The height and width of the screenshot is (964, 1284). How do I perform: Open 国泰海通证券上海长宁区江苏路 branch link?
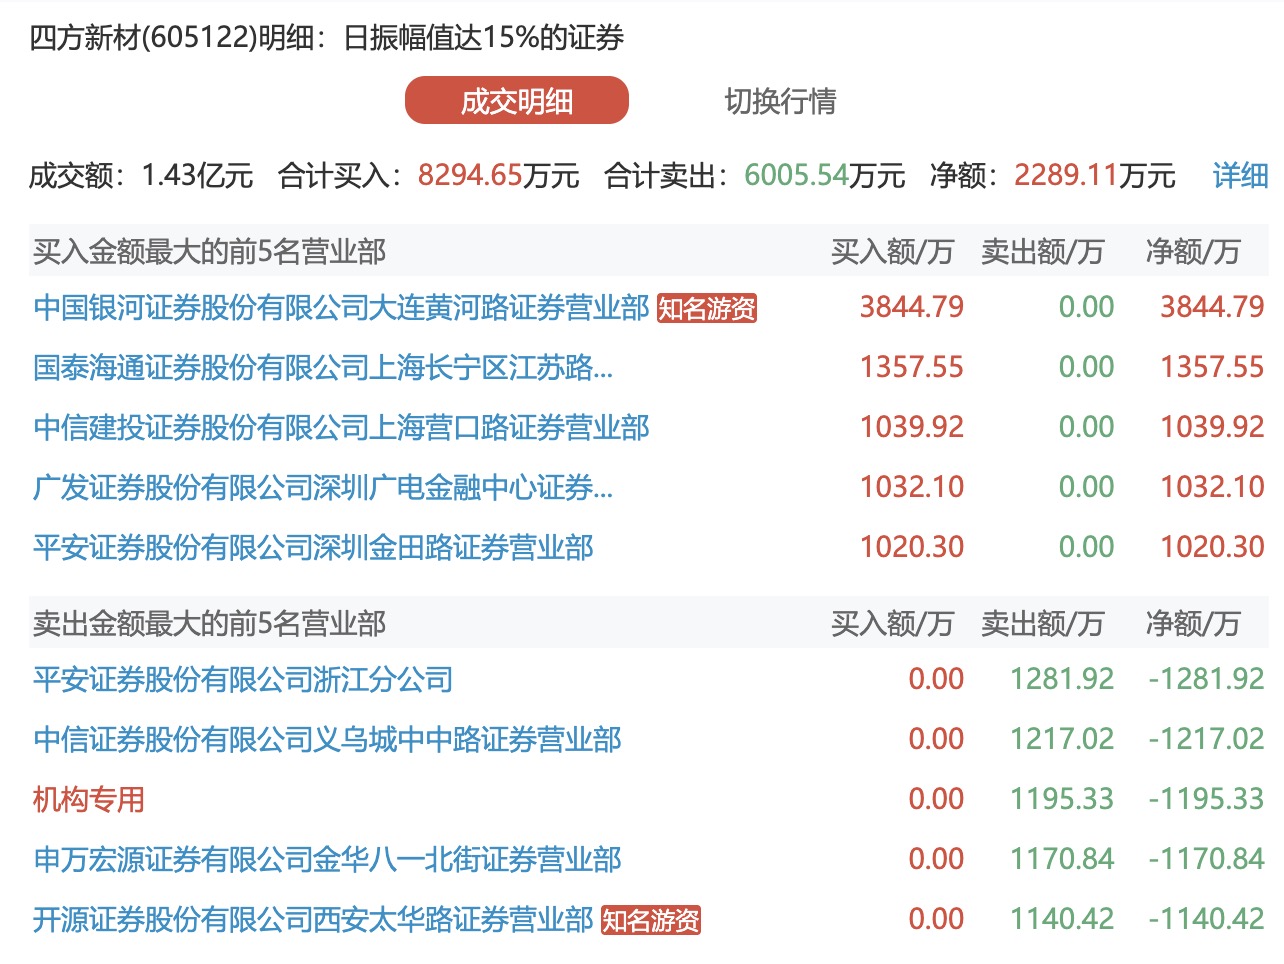coord(323,368)
